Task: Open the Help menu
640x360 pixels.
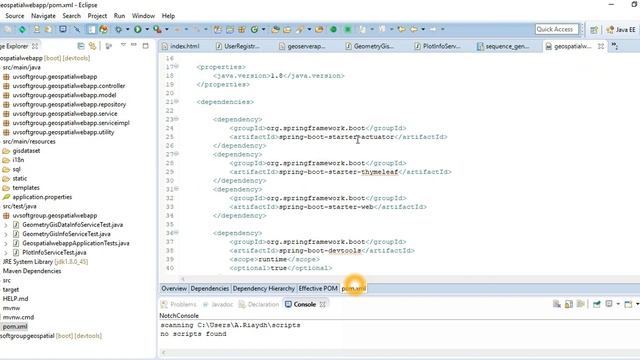Action: click(x=168, y=16)
